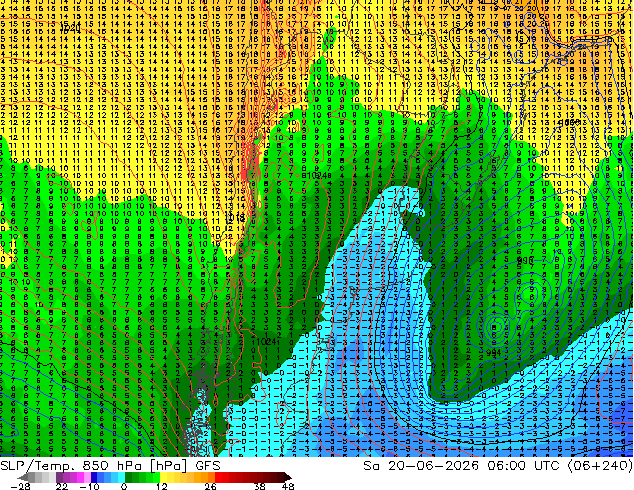This screenshot has height=490, width=634.
Task: Click the '-10' value on the temperature scale
Action: tap(89, 486)
